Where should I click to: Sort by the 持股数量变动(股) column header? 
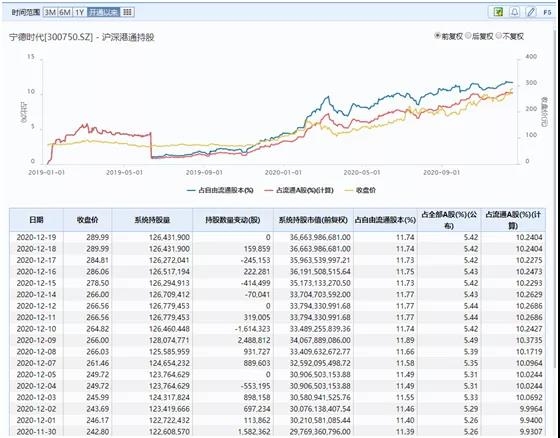pos(233,220)
